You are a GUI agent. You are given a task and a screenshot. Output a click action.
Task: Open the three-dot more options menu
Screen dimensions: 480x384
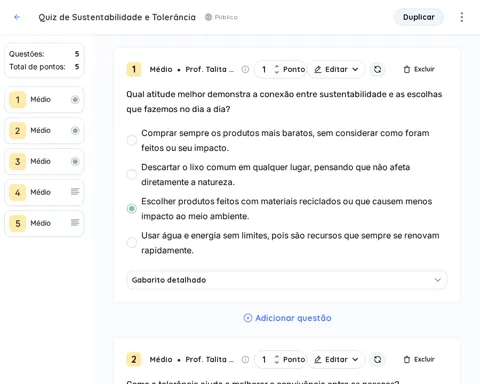(x=462, y=17)
